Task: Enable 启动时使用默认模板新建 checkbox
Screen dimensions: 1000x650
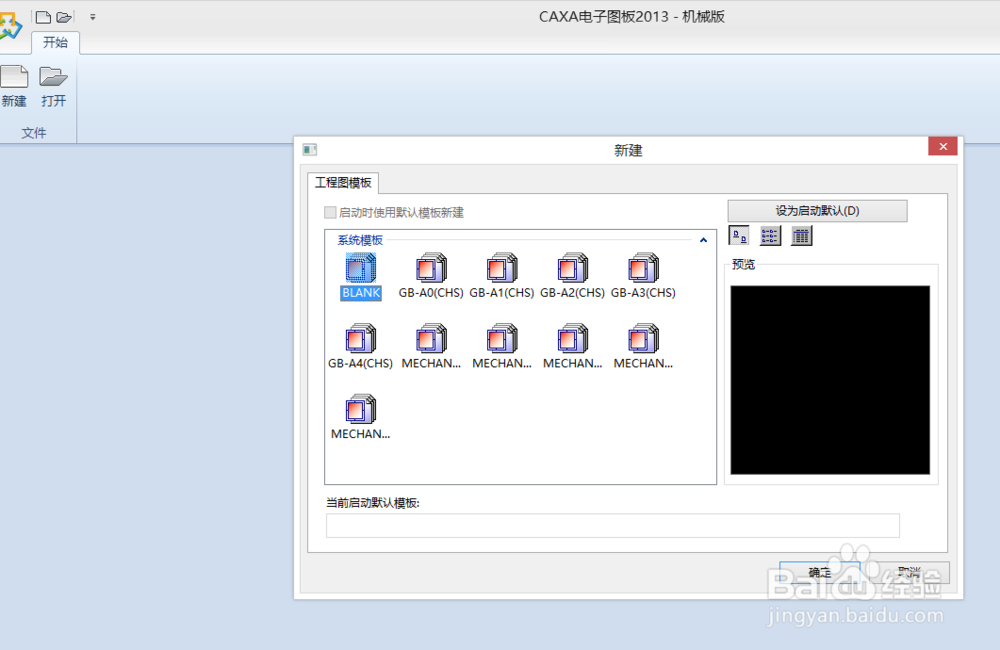Action: pyautogui.click(x=330, y=212)
